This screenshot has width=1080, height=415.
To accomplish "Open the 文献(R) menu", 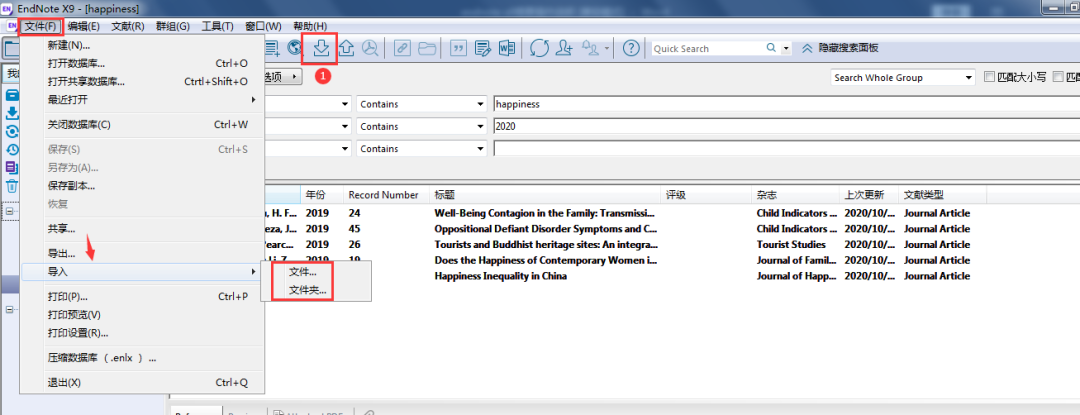I will click(x=127, y=26).
